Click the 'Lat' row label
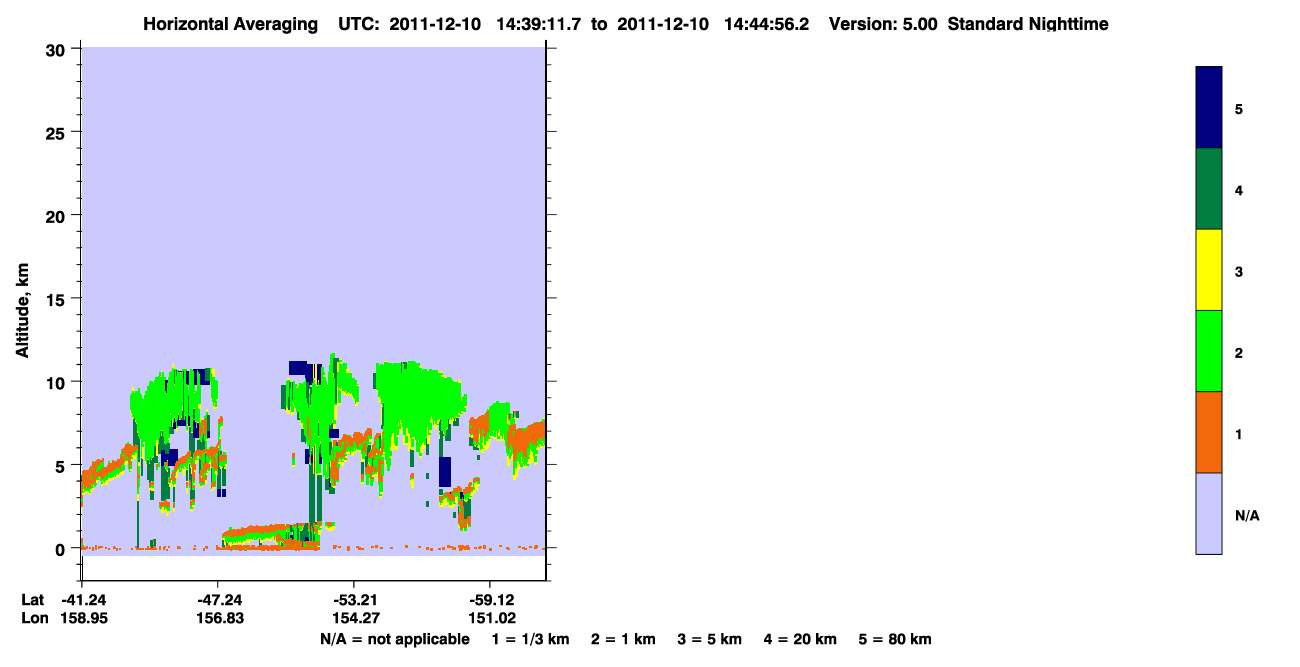This screenshot has width=1300, height=667. (x=33, y=601)
